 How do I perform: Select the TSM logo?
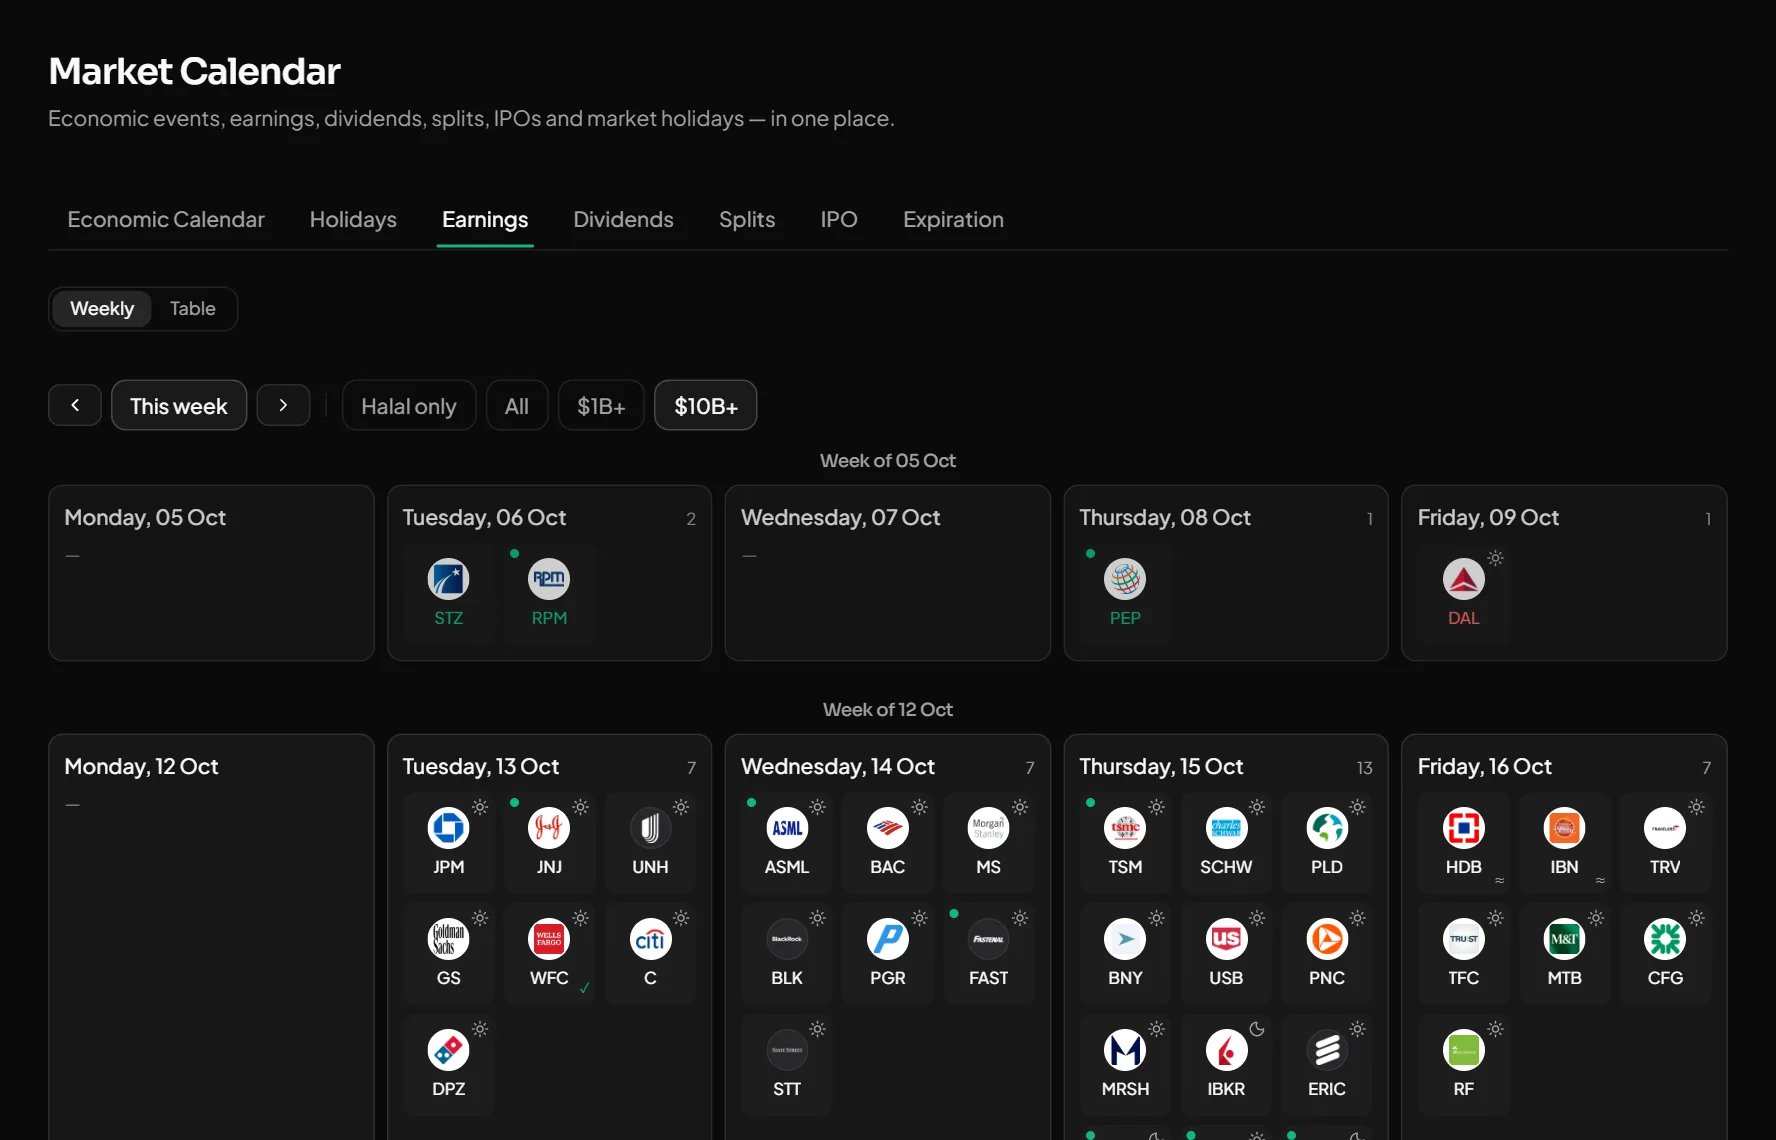pyautogui.click(x=1125, y=828)
